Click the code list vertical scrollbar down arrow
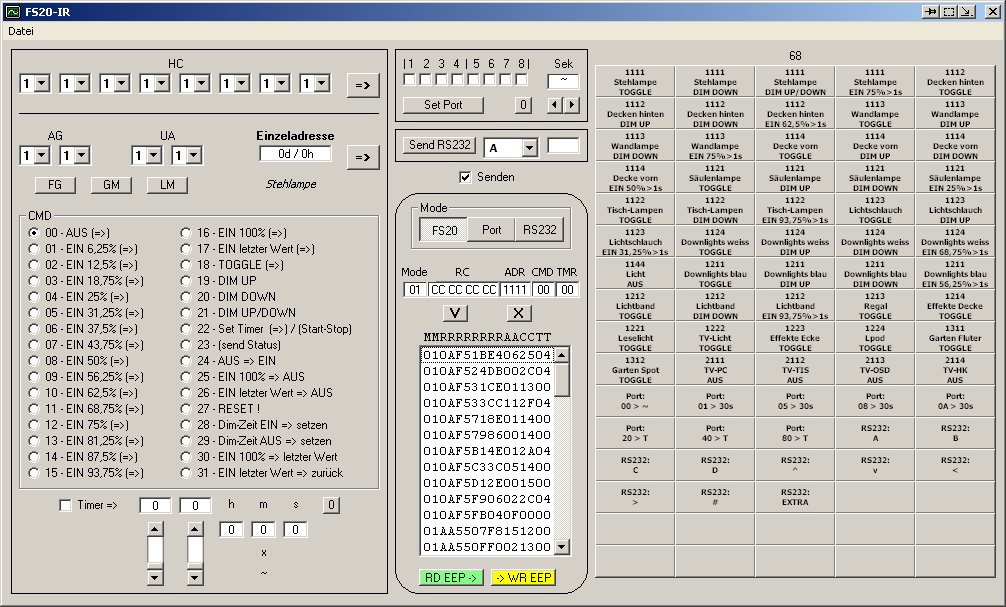This screenshot has height=607, width=1006. click(x=562, y=547)
